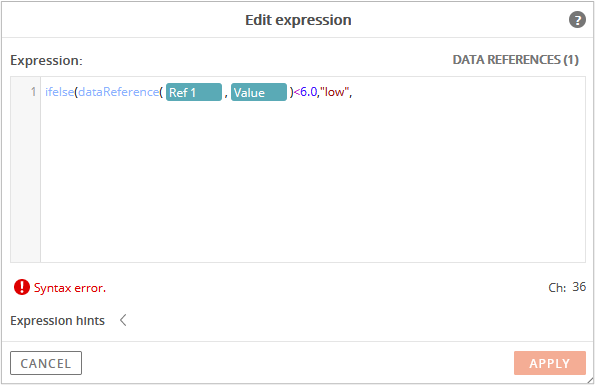The width and height of the screenshot is (595, 385).
Task: Click the Syntax error message text
Action: point(70,288)
